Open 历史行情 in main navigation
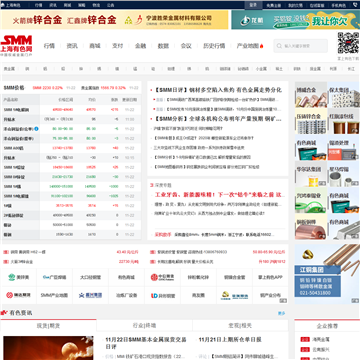The image size is (360, 360). click(214, 46)
